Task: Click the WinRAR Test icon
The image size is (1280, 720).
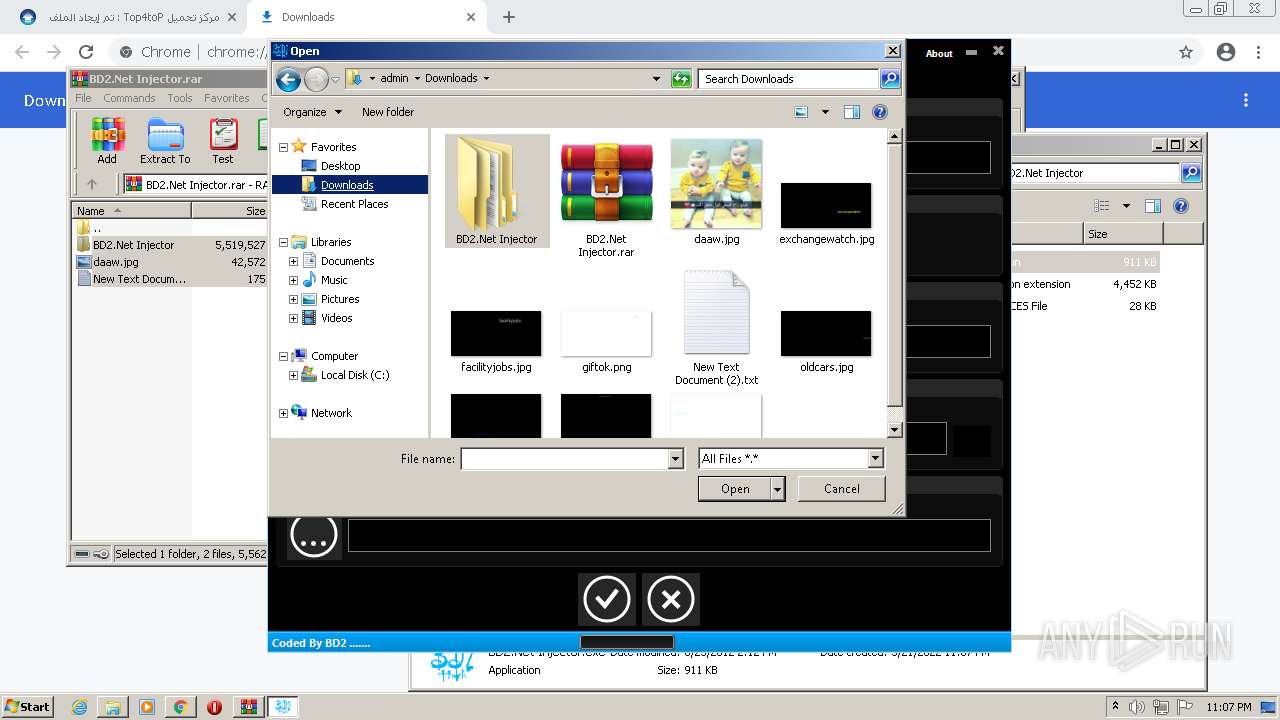Action: 223,141
